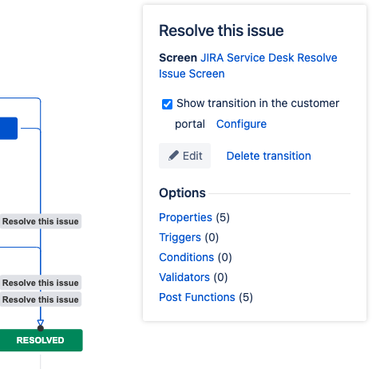Select the green RESOLVED status node

point(41,340)
